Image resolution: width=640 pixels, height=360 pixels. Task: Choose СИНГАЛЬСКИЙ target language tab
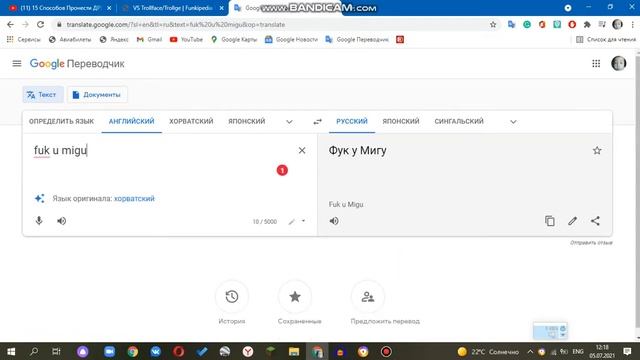point(459,121)
